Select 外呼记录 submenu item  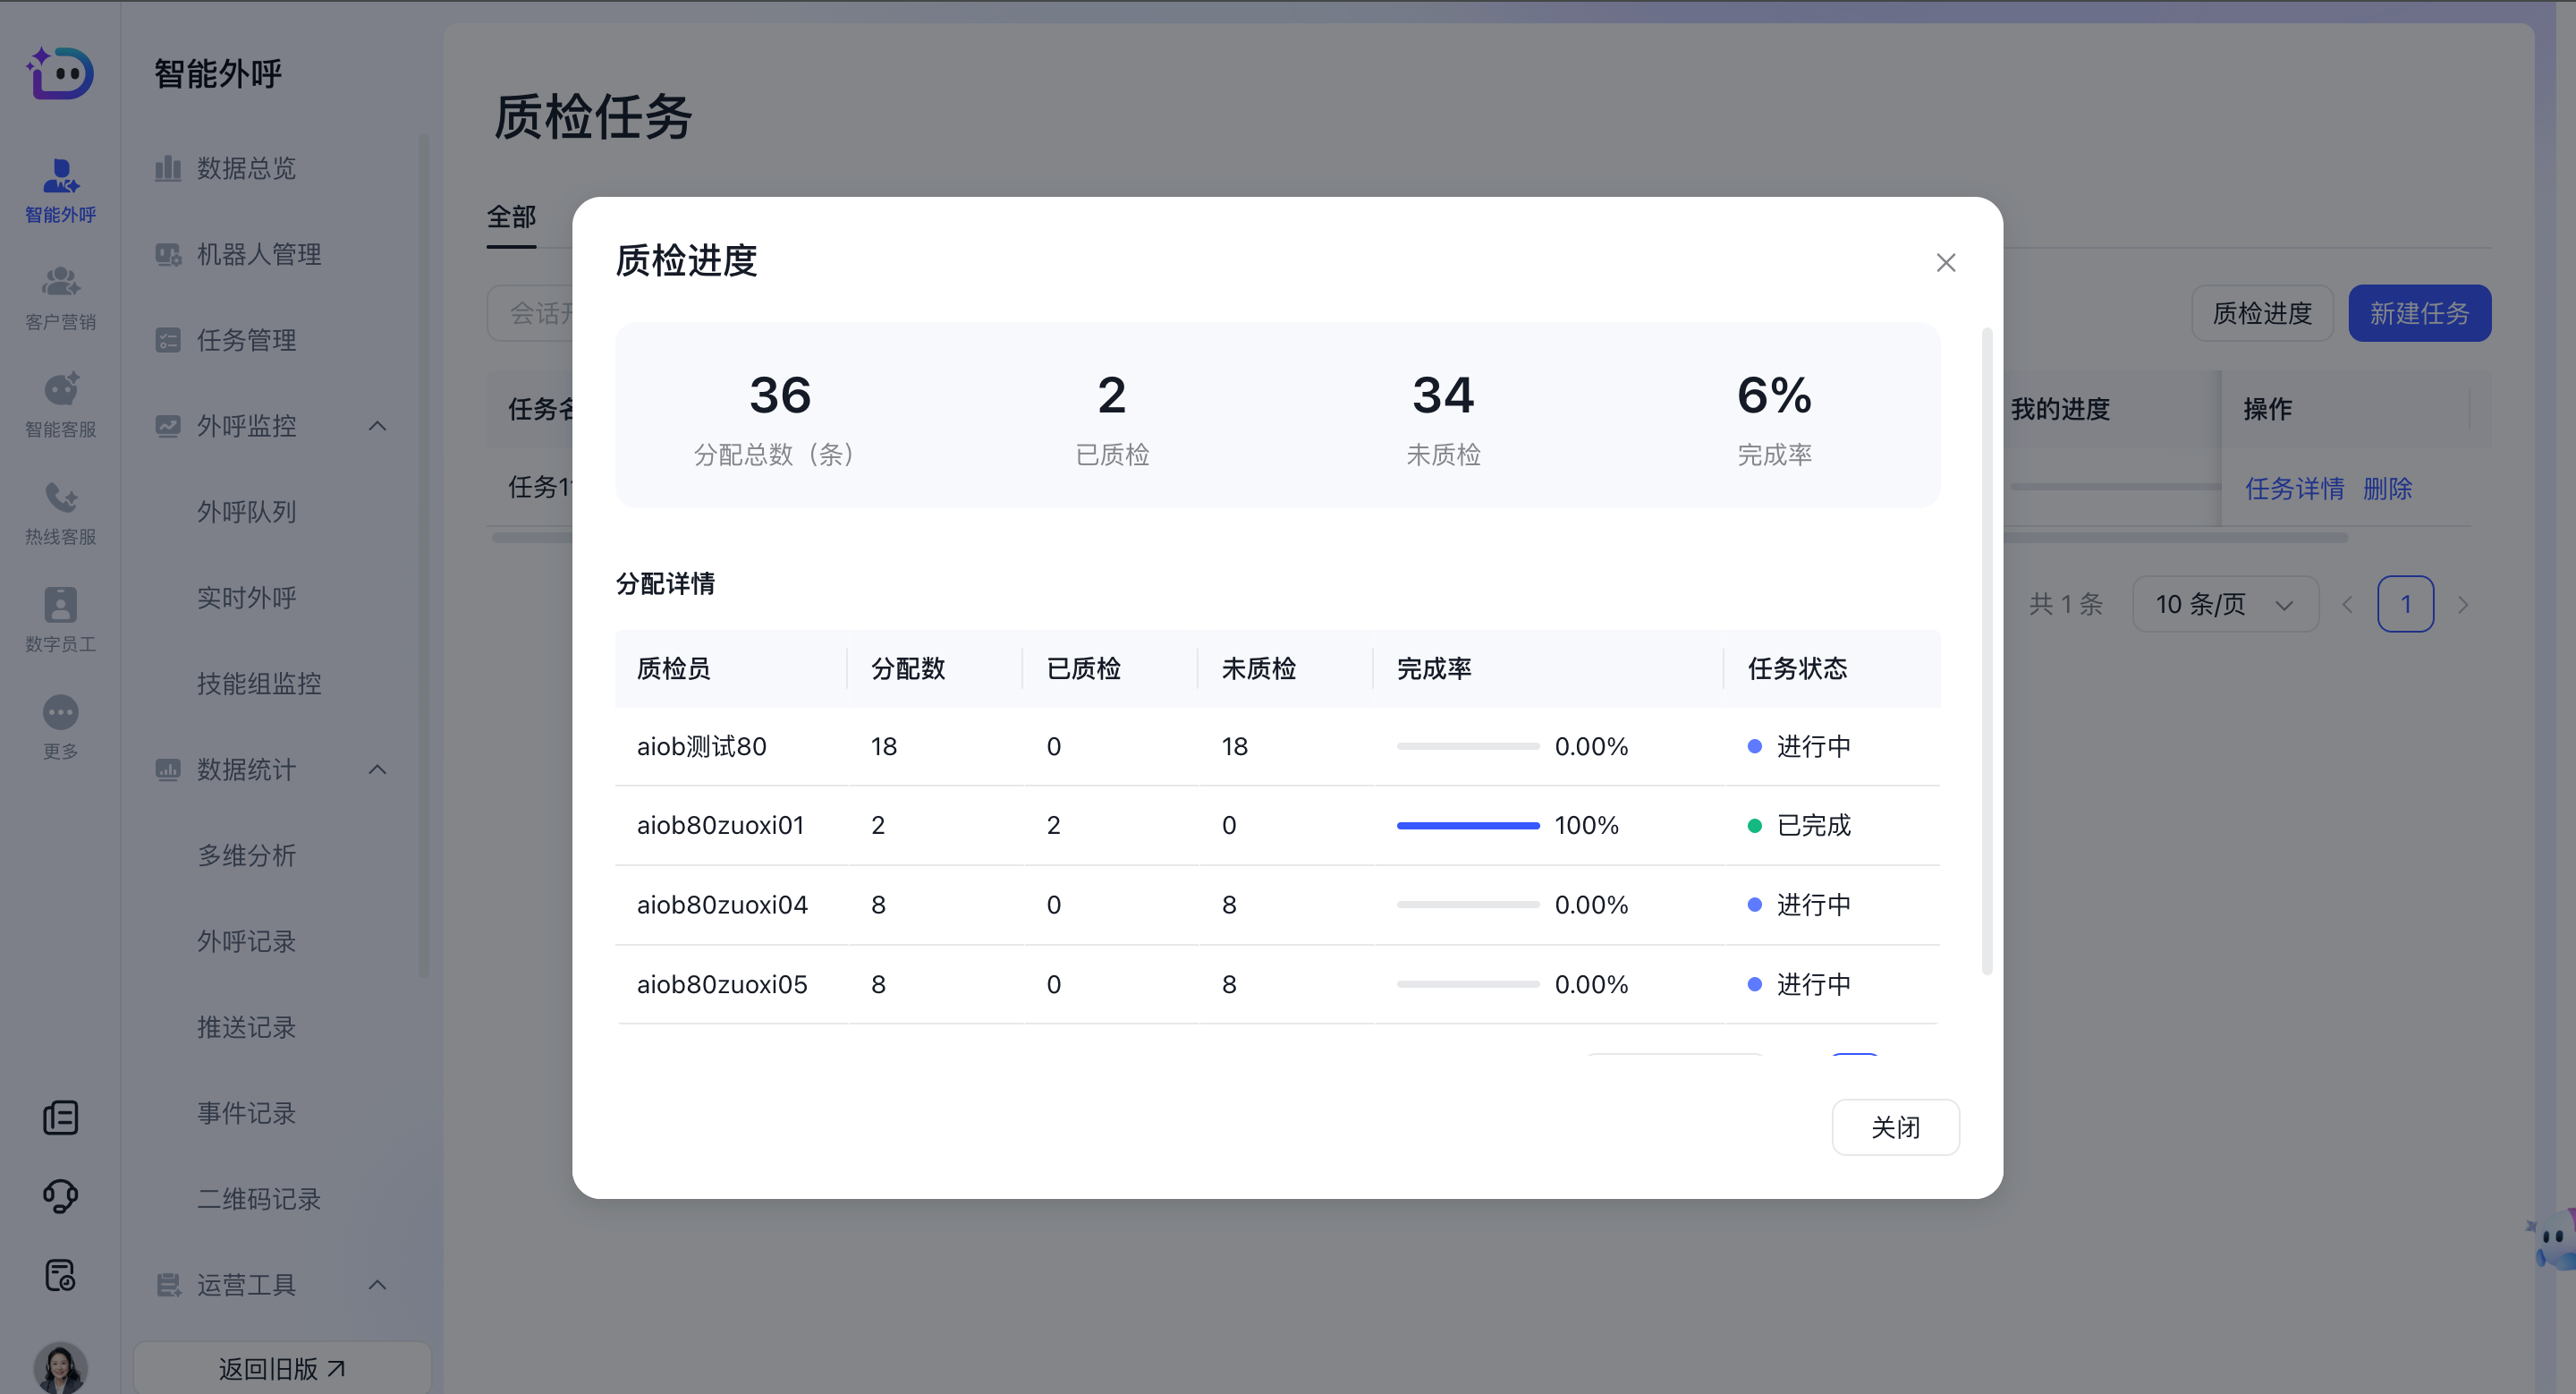tap(247, 941)
